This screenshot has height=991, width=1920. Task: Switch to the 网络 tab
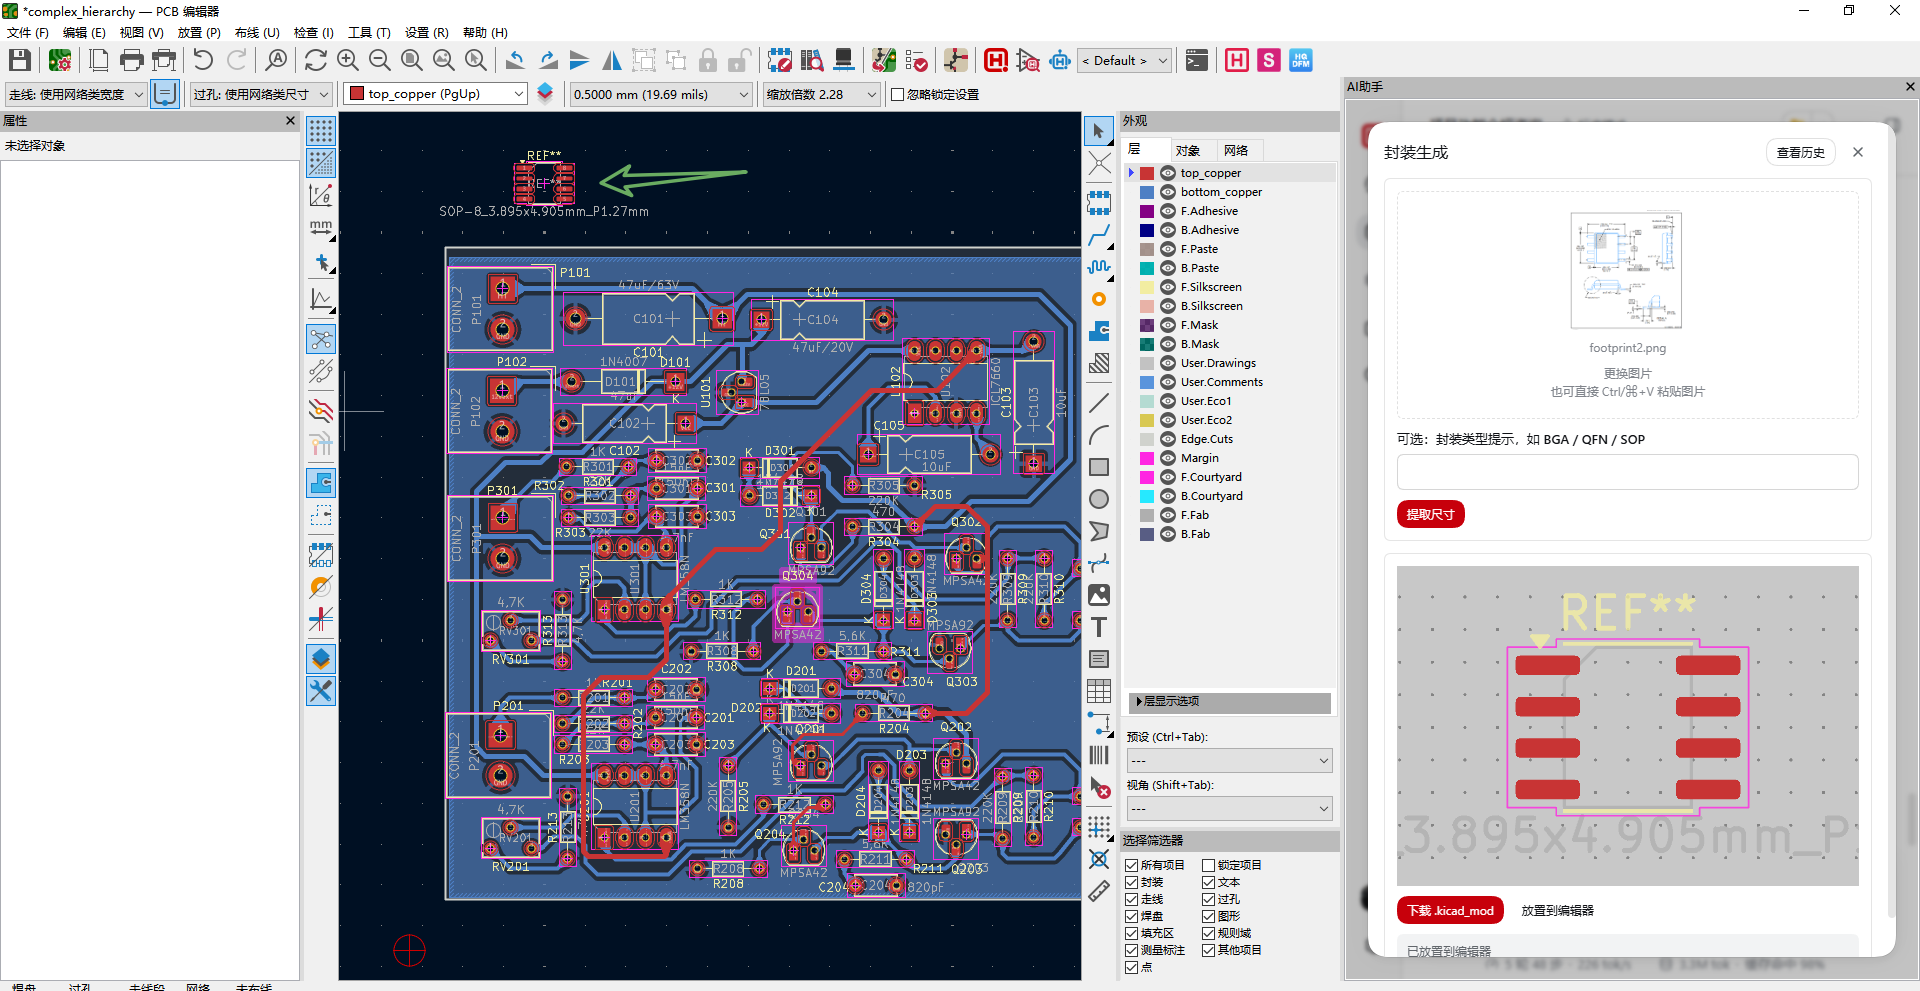pyautogui.click(x=1236, y=150)
